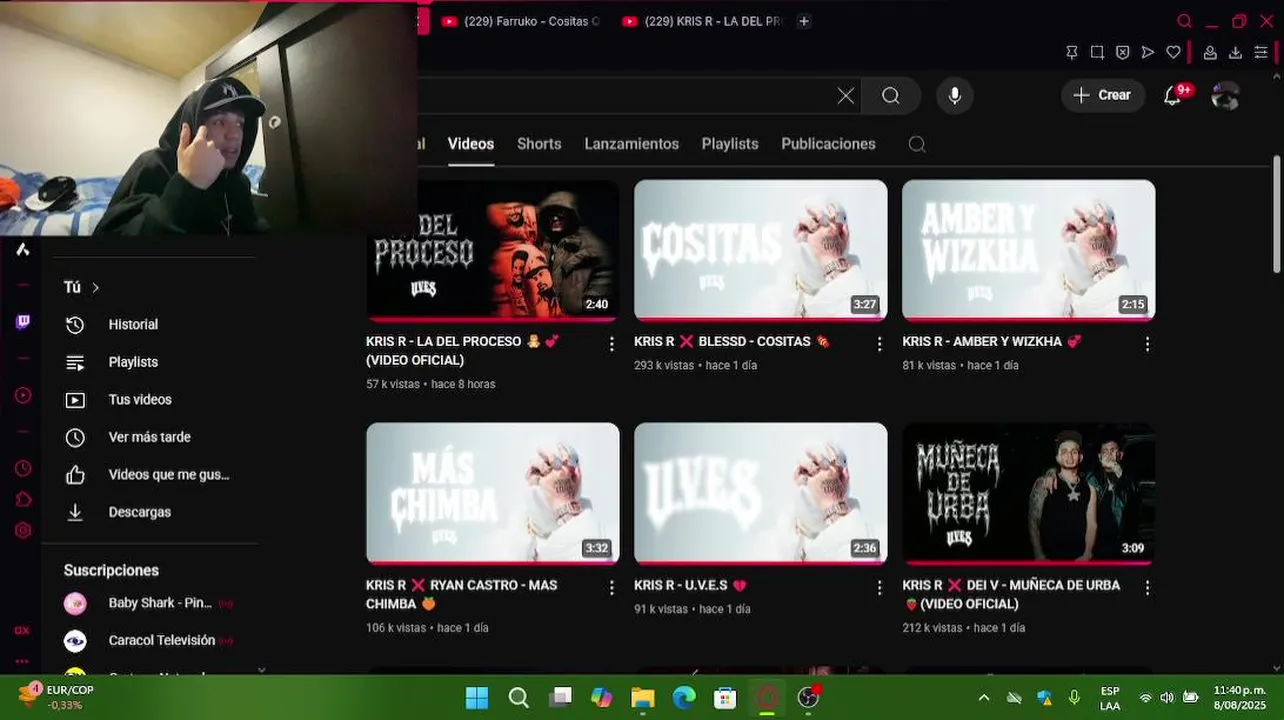This screenshot has height=720, width=1284.
Task: Open a new browser tab with plus
Action: pos(804,21)
